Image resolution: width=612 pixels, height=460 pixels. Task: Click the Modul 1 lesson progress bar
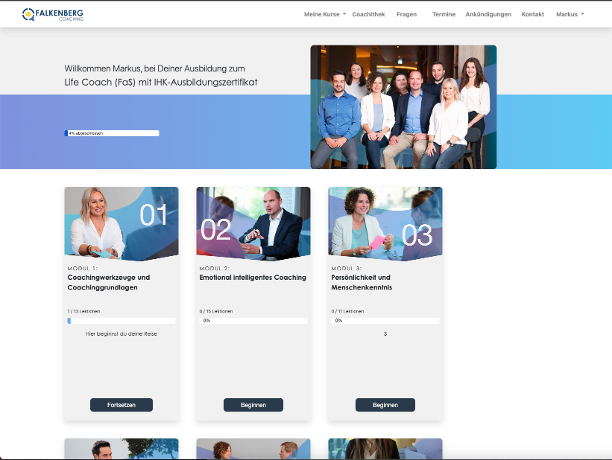click(x=121, y=321)
